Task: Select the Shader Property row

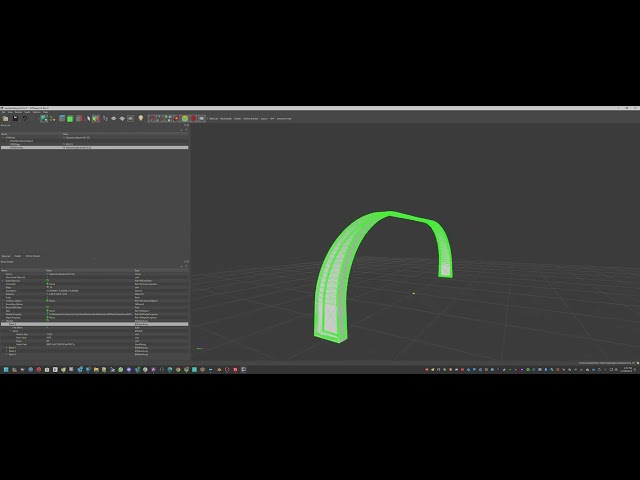Action: (94, 314)
